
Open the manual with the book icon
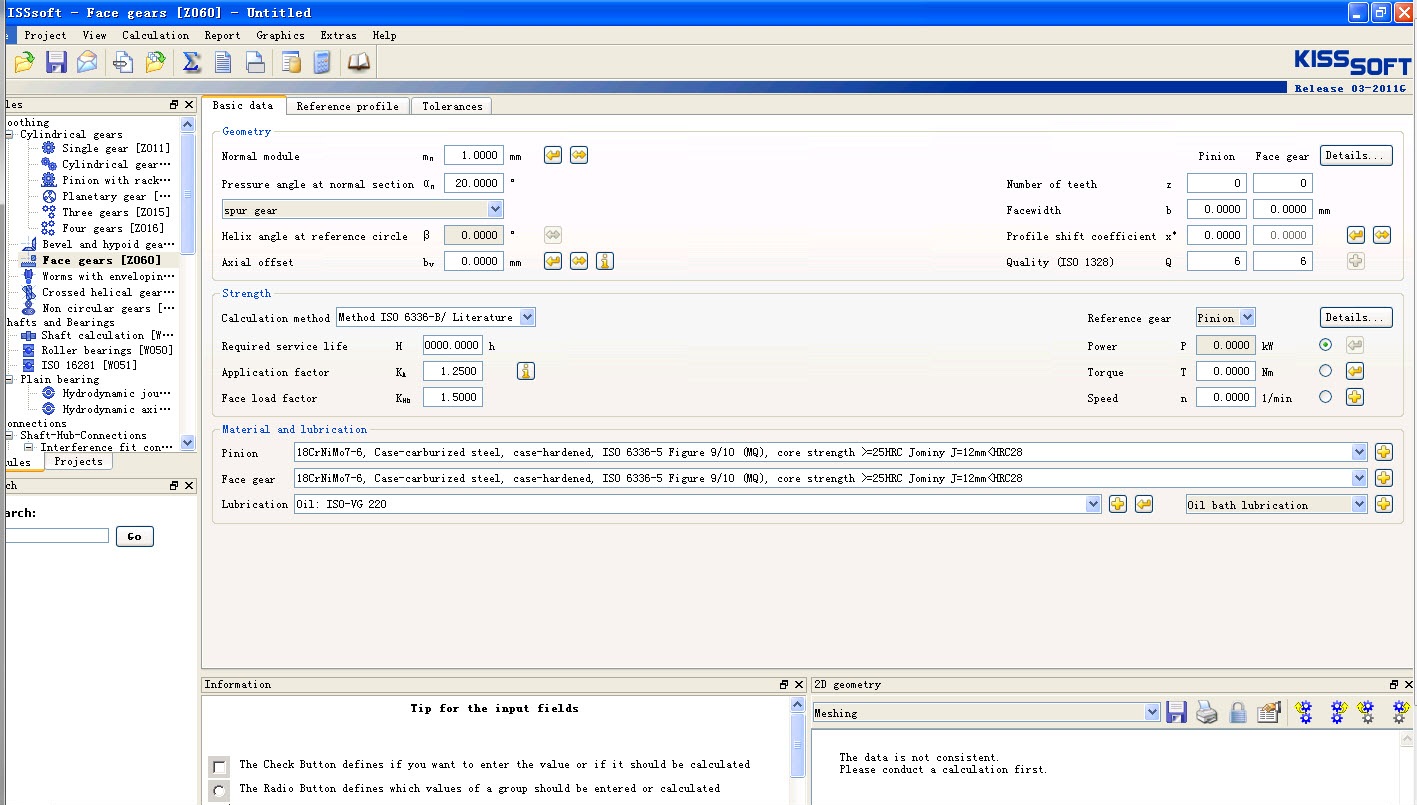[x=358, y=62]
